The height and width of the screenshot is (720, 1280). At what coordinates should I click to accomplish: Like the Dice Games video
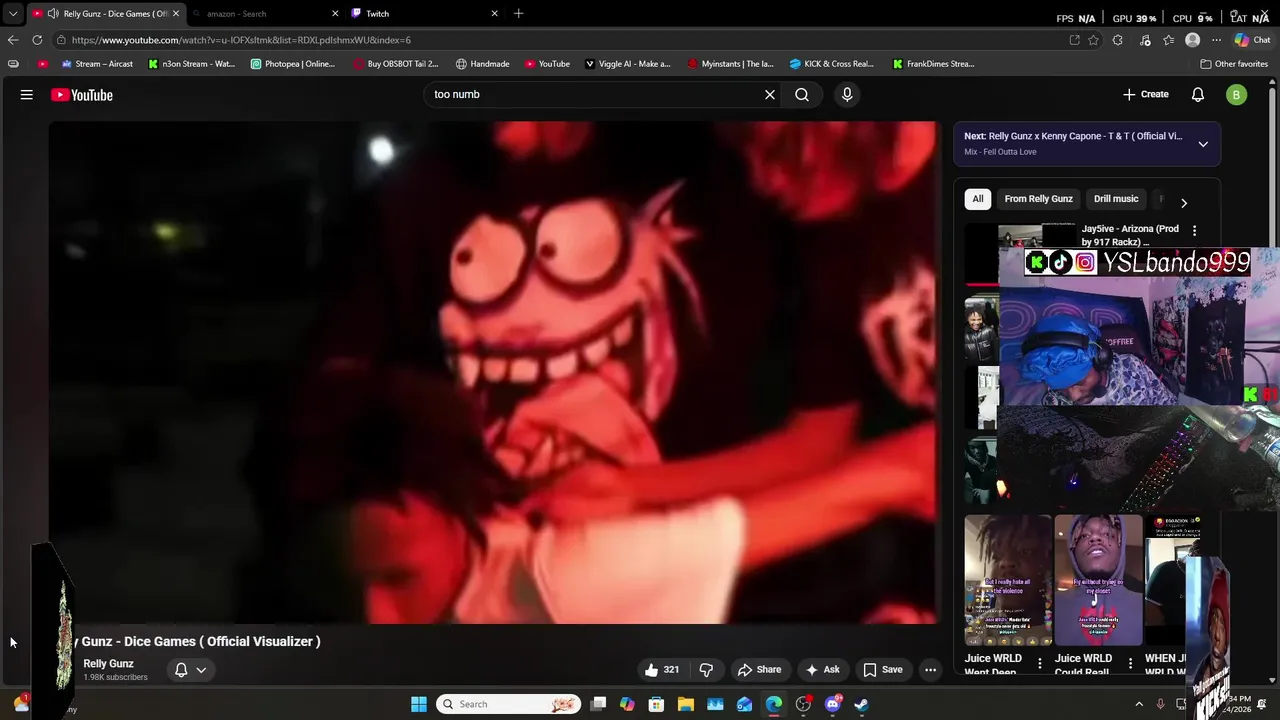click(662, 670)
